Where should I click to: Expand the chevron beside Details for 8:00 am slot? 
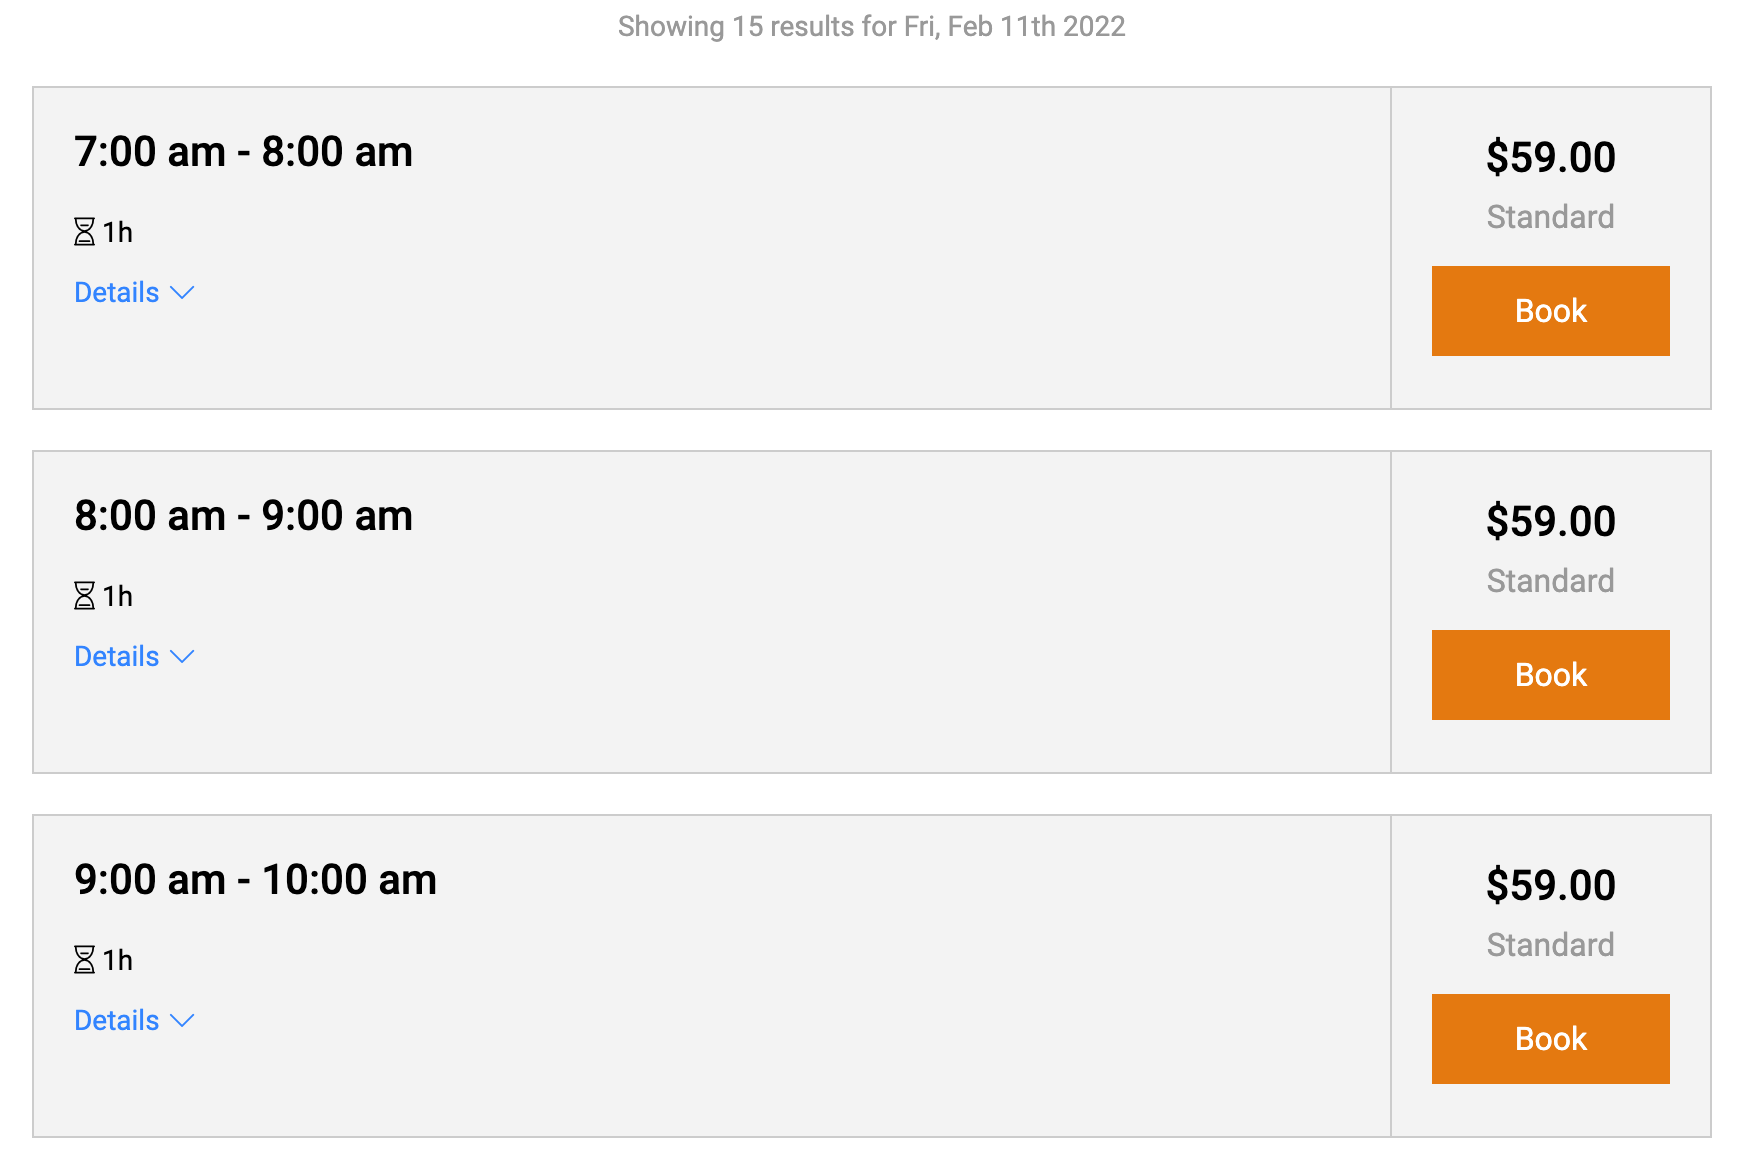point(182,657)
